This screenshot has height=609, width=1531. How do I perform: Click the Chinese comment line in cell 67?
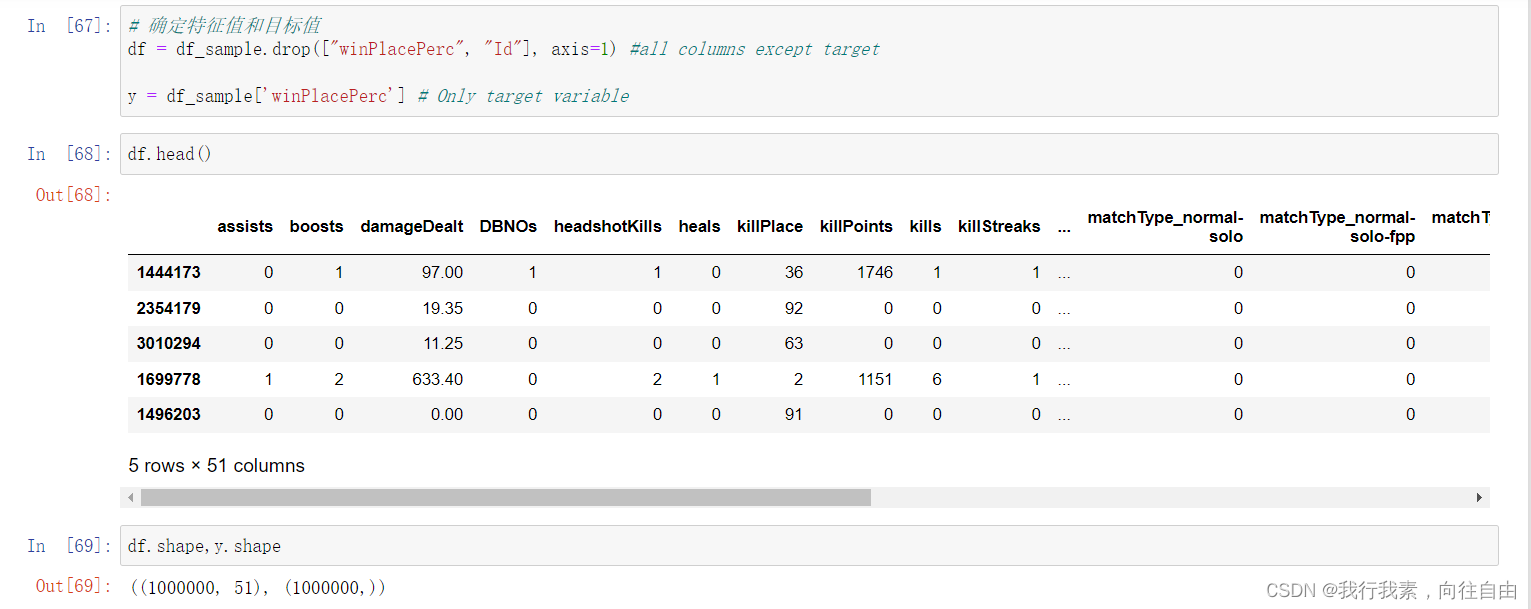tap(225, 26)
